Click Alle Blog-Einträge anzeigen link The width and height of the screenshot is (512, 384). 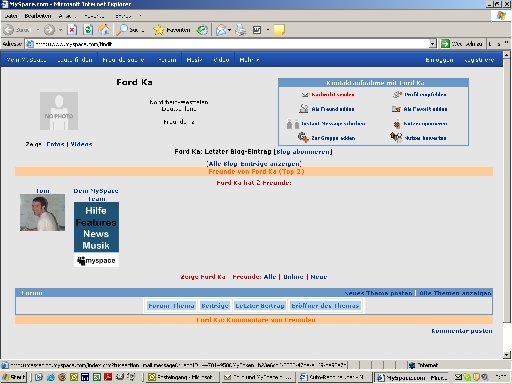pos(254,164)
